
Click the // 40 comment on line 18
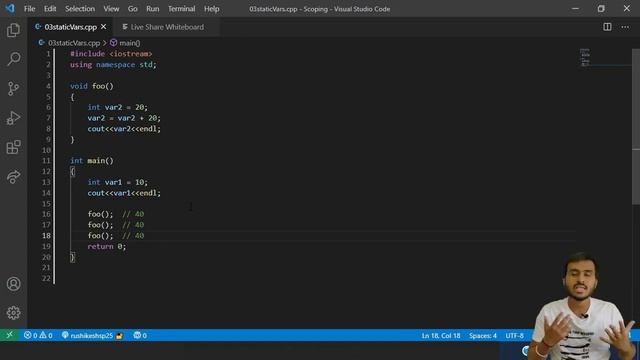133,236
